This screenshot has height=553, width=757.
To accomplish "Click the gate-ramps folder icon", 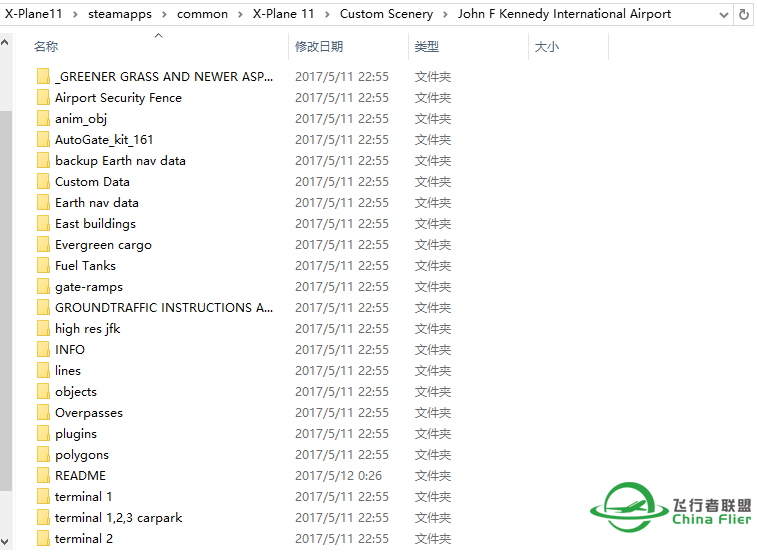I will tap(43, 286).
